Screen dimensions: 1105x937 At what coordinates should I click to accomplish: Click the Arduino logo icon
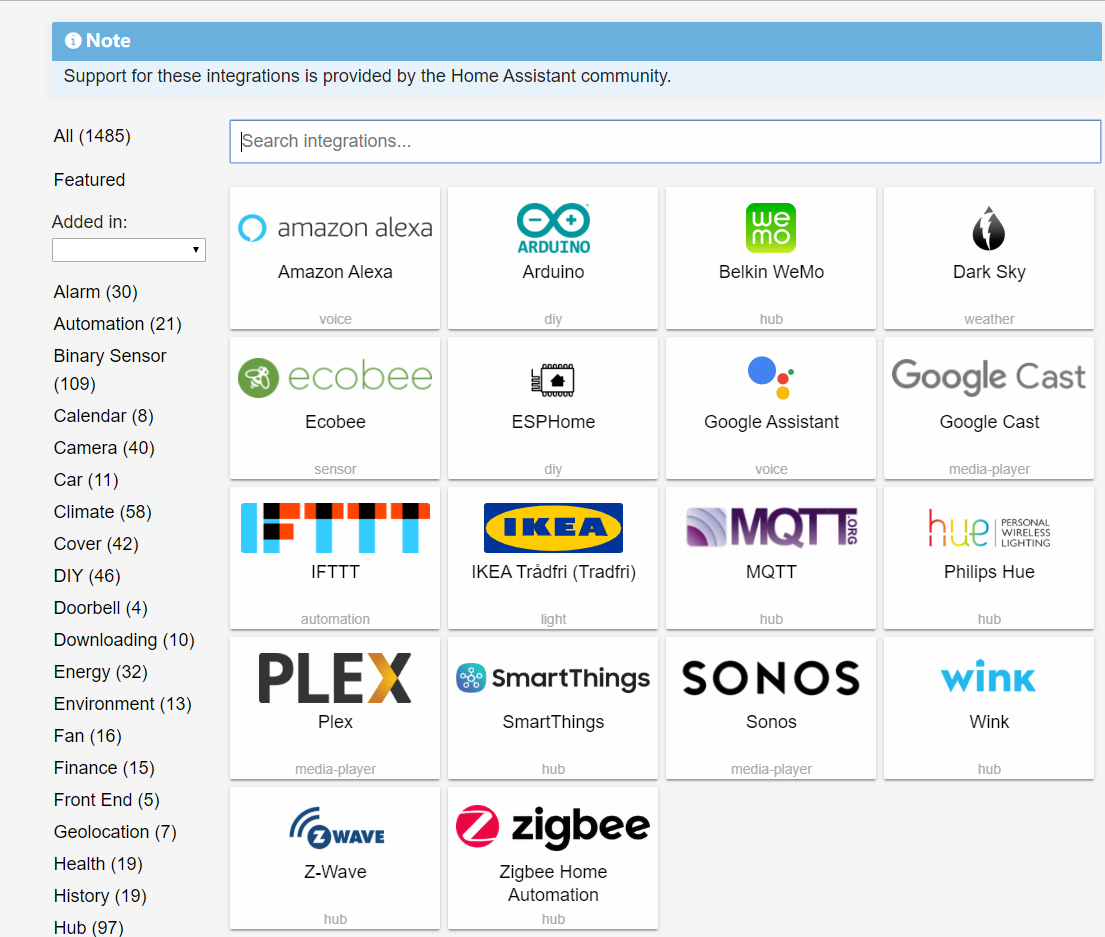coord(553,228)
